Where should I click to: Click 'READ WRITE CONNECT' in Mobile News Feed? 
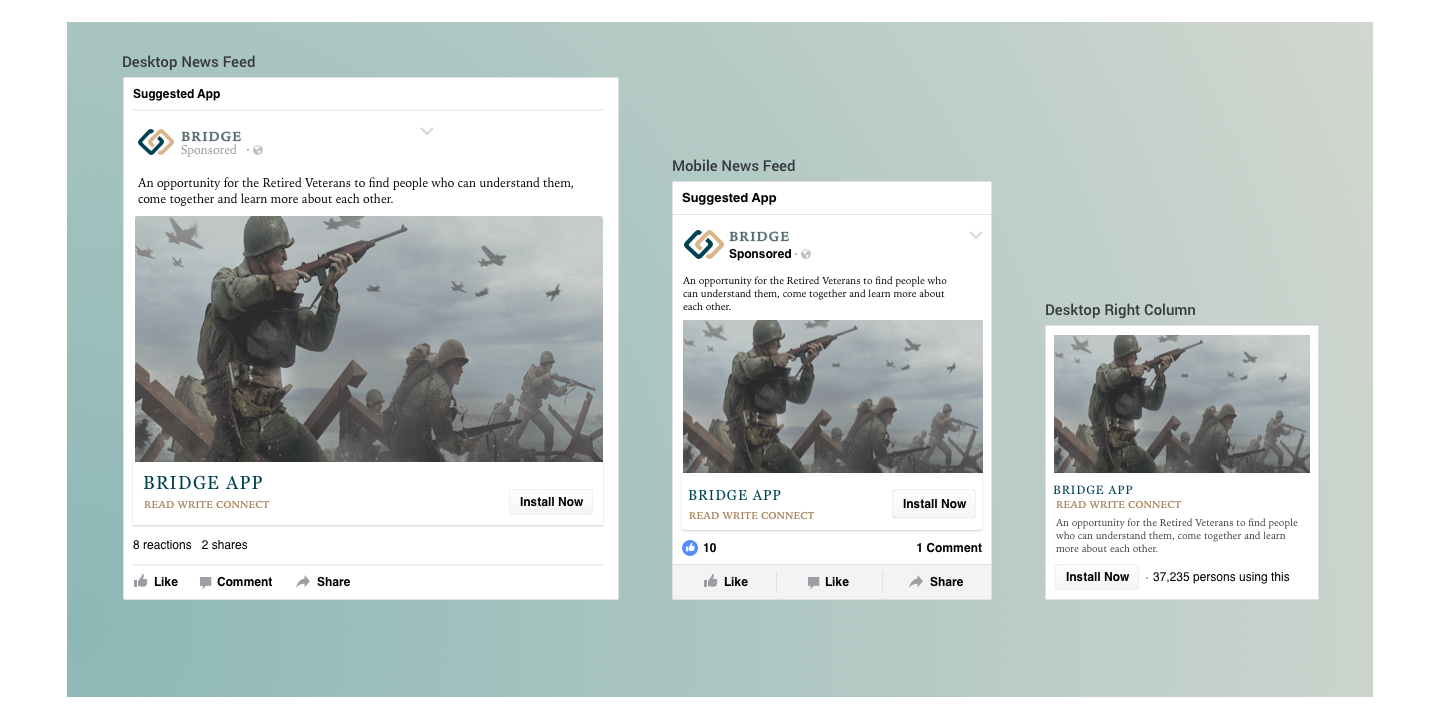(752, 516)
